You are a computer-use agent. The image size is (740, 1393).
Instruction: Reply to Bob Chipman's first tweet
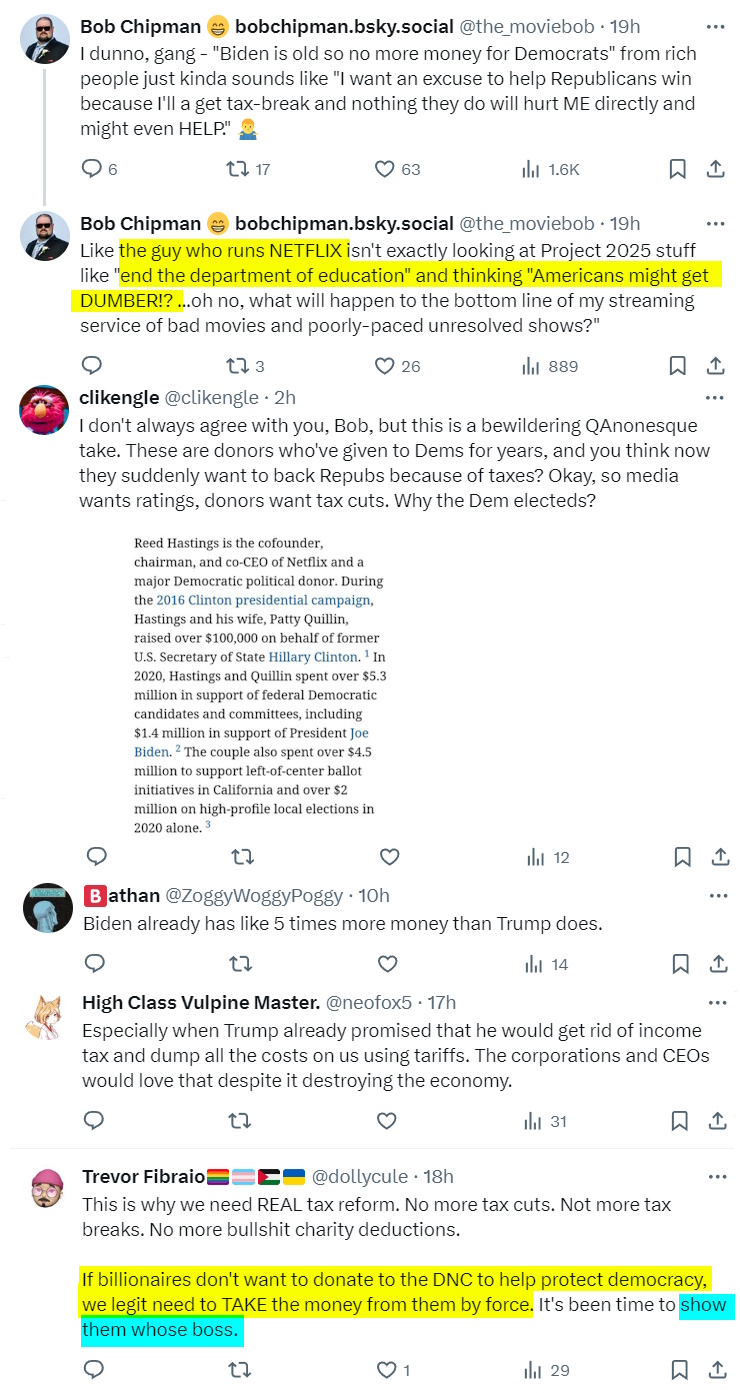[93, 169]
